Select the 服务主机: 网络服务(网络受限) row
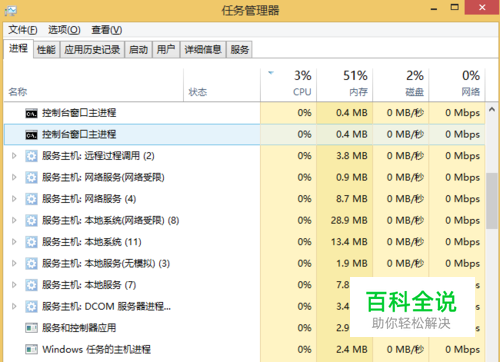This screenshot has height=362, width=500. click(x=244, y=177)
